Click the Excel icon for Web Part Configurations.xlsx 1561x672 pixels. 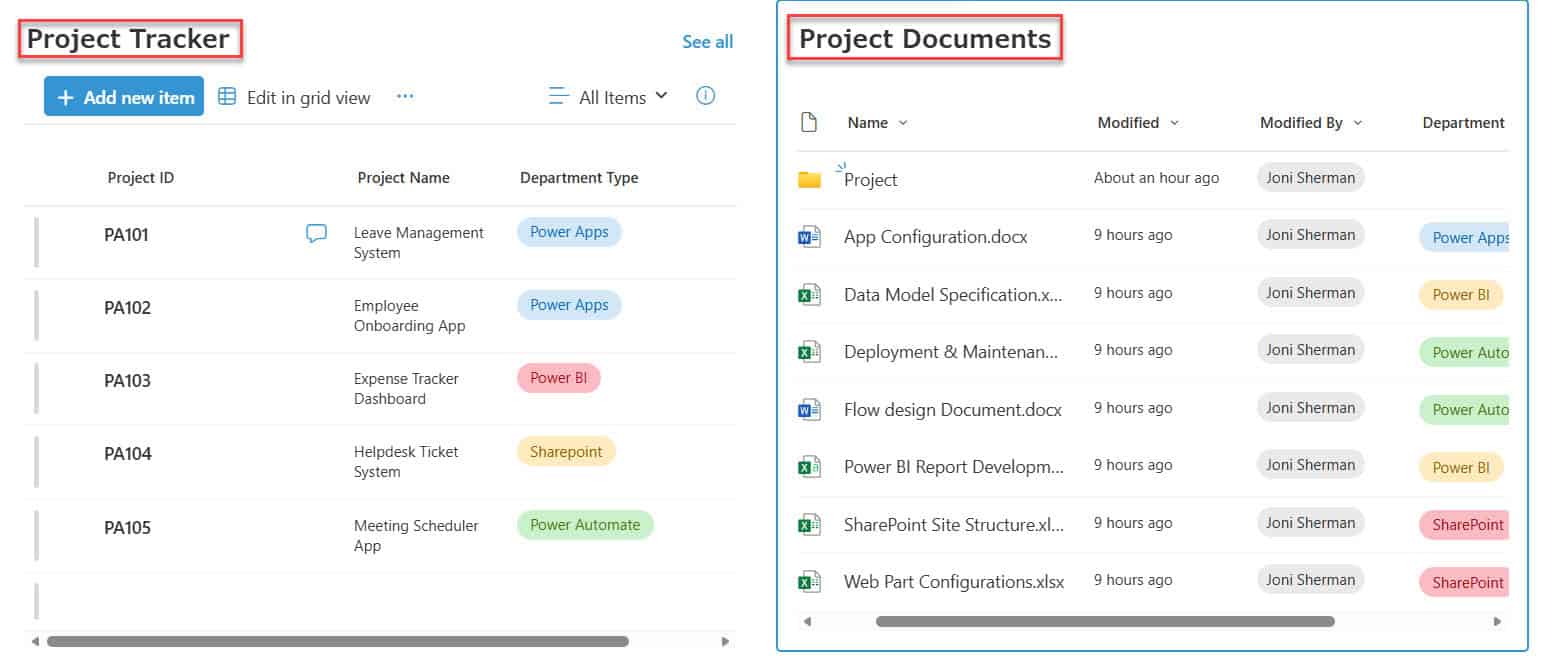[x=808, y=581]
